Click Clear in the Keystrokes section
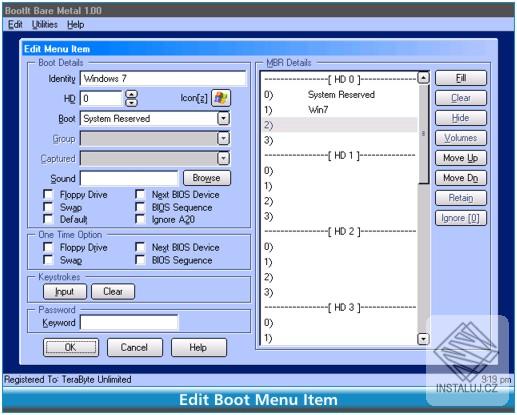This screenshot has width=517, height=415. 113,292
